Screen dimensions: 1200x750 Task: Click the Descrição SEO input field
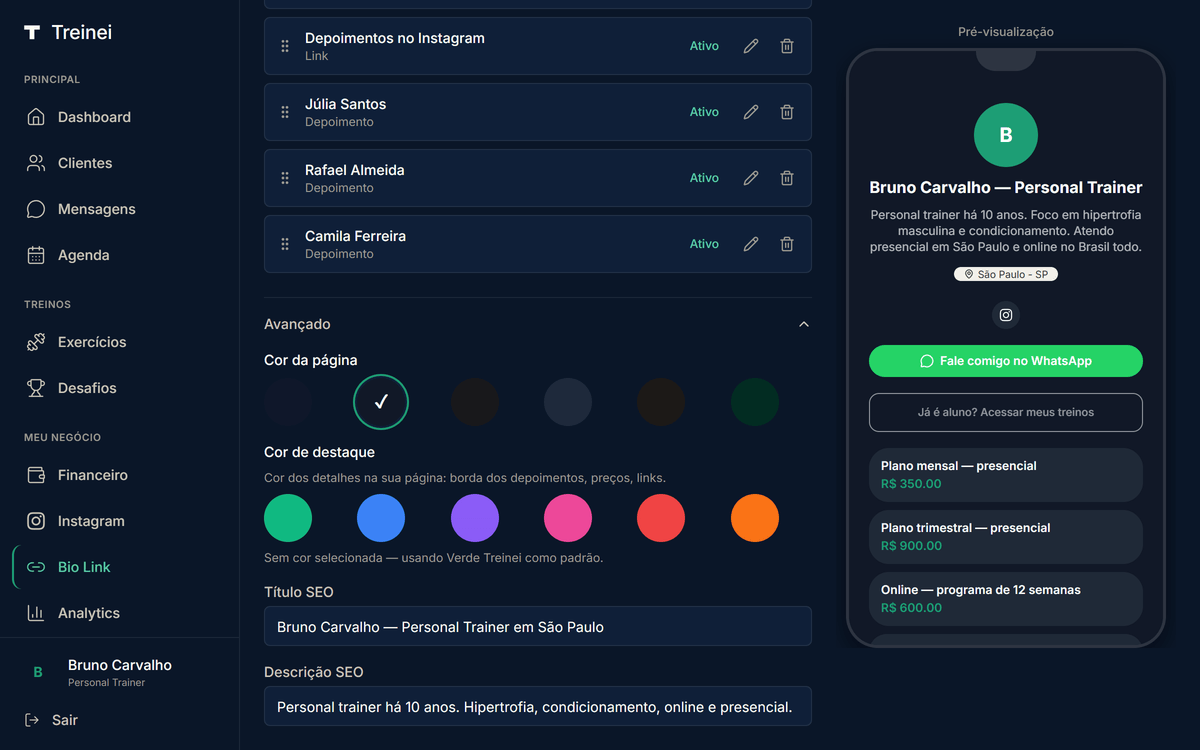[x=538, y=706]
